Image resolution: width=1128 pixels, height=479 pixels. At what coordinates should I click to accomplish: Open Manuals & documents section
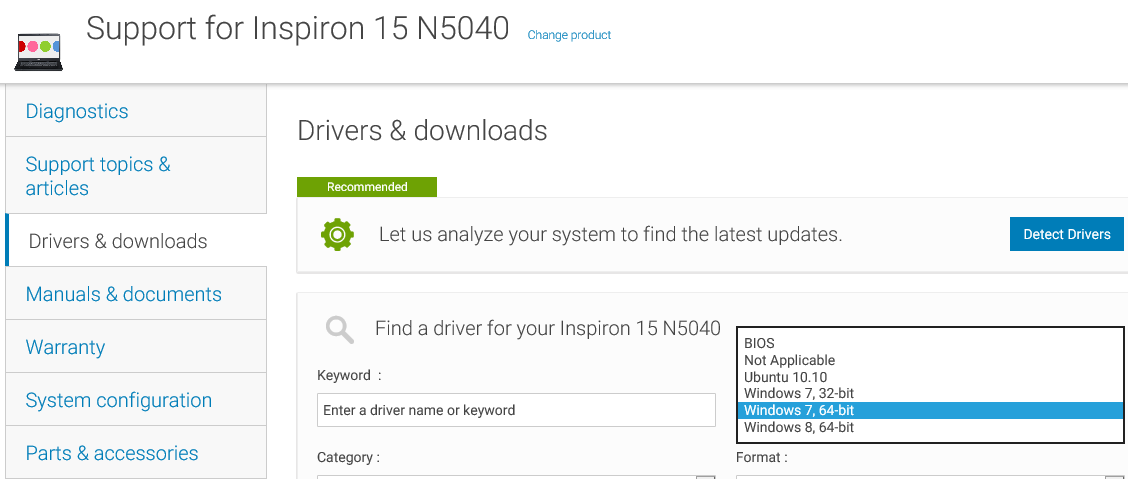(x=136, y=294)
